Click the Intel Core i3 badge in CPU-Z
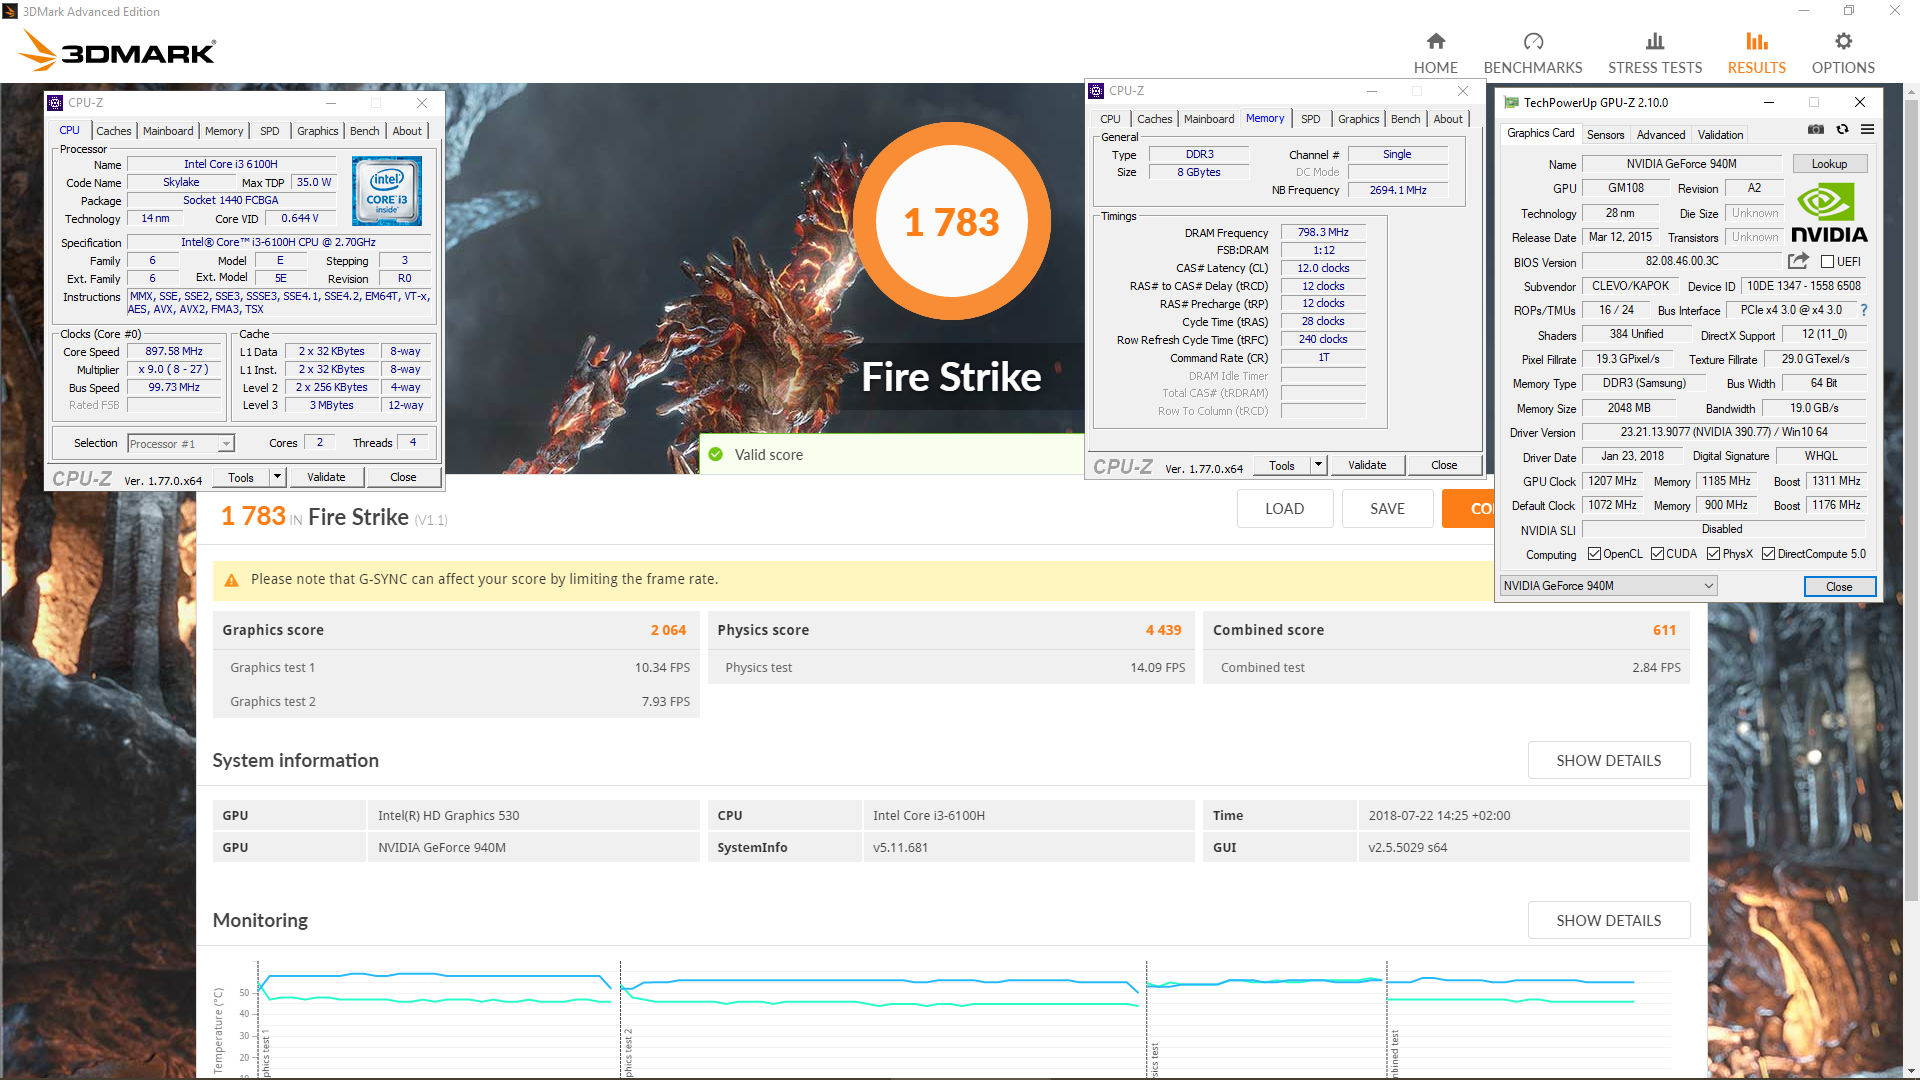The height and width of the screenshot is (1080, 1920). click(x=387, y=190)
